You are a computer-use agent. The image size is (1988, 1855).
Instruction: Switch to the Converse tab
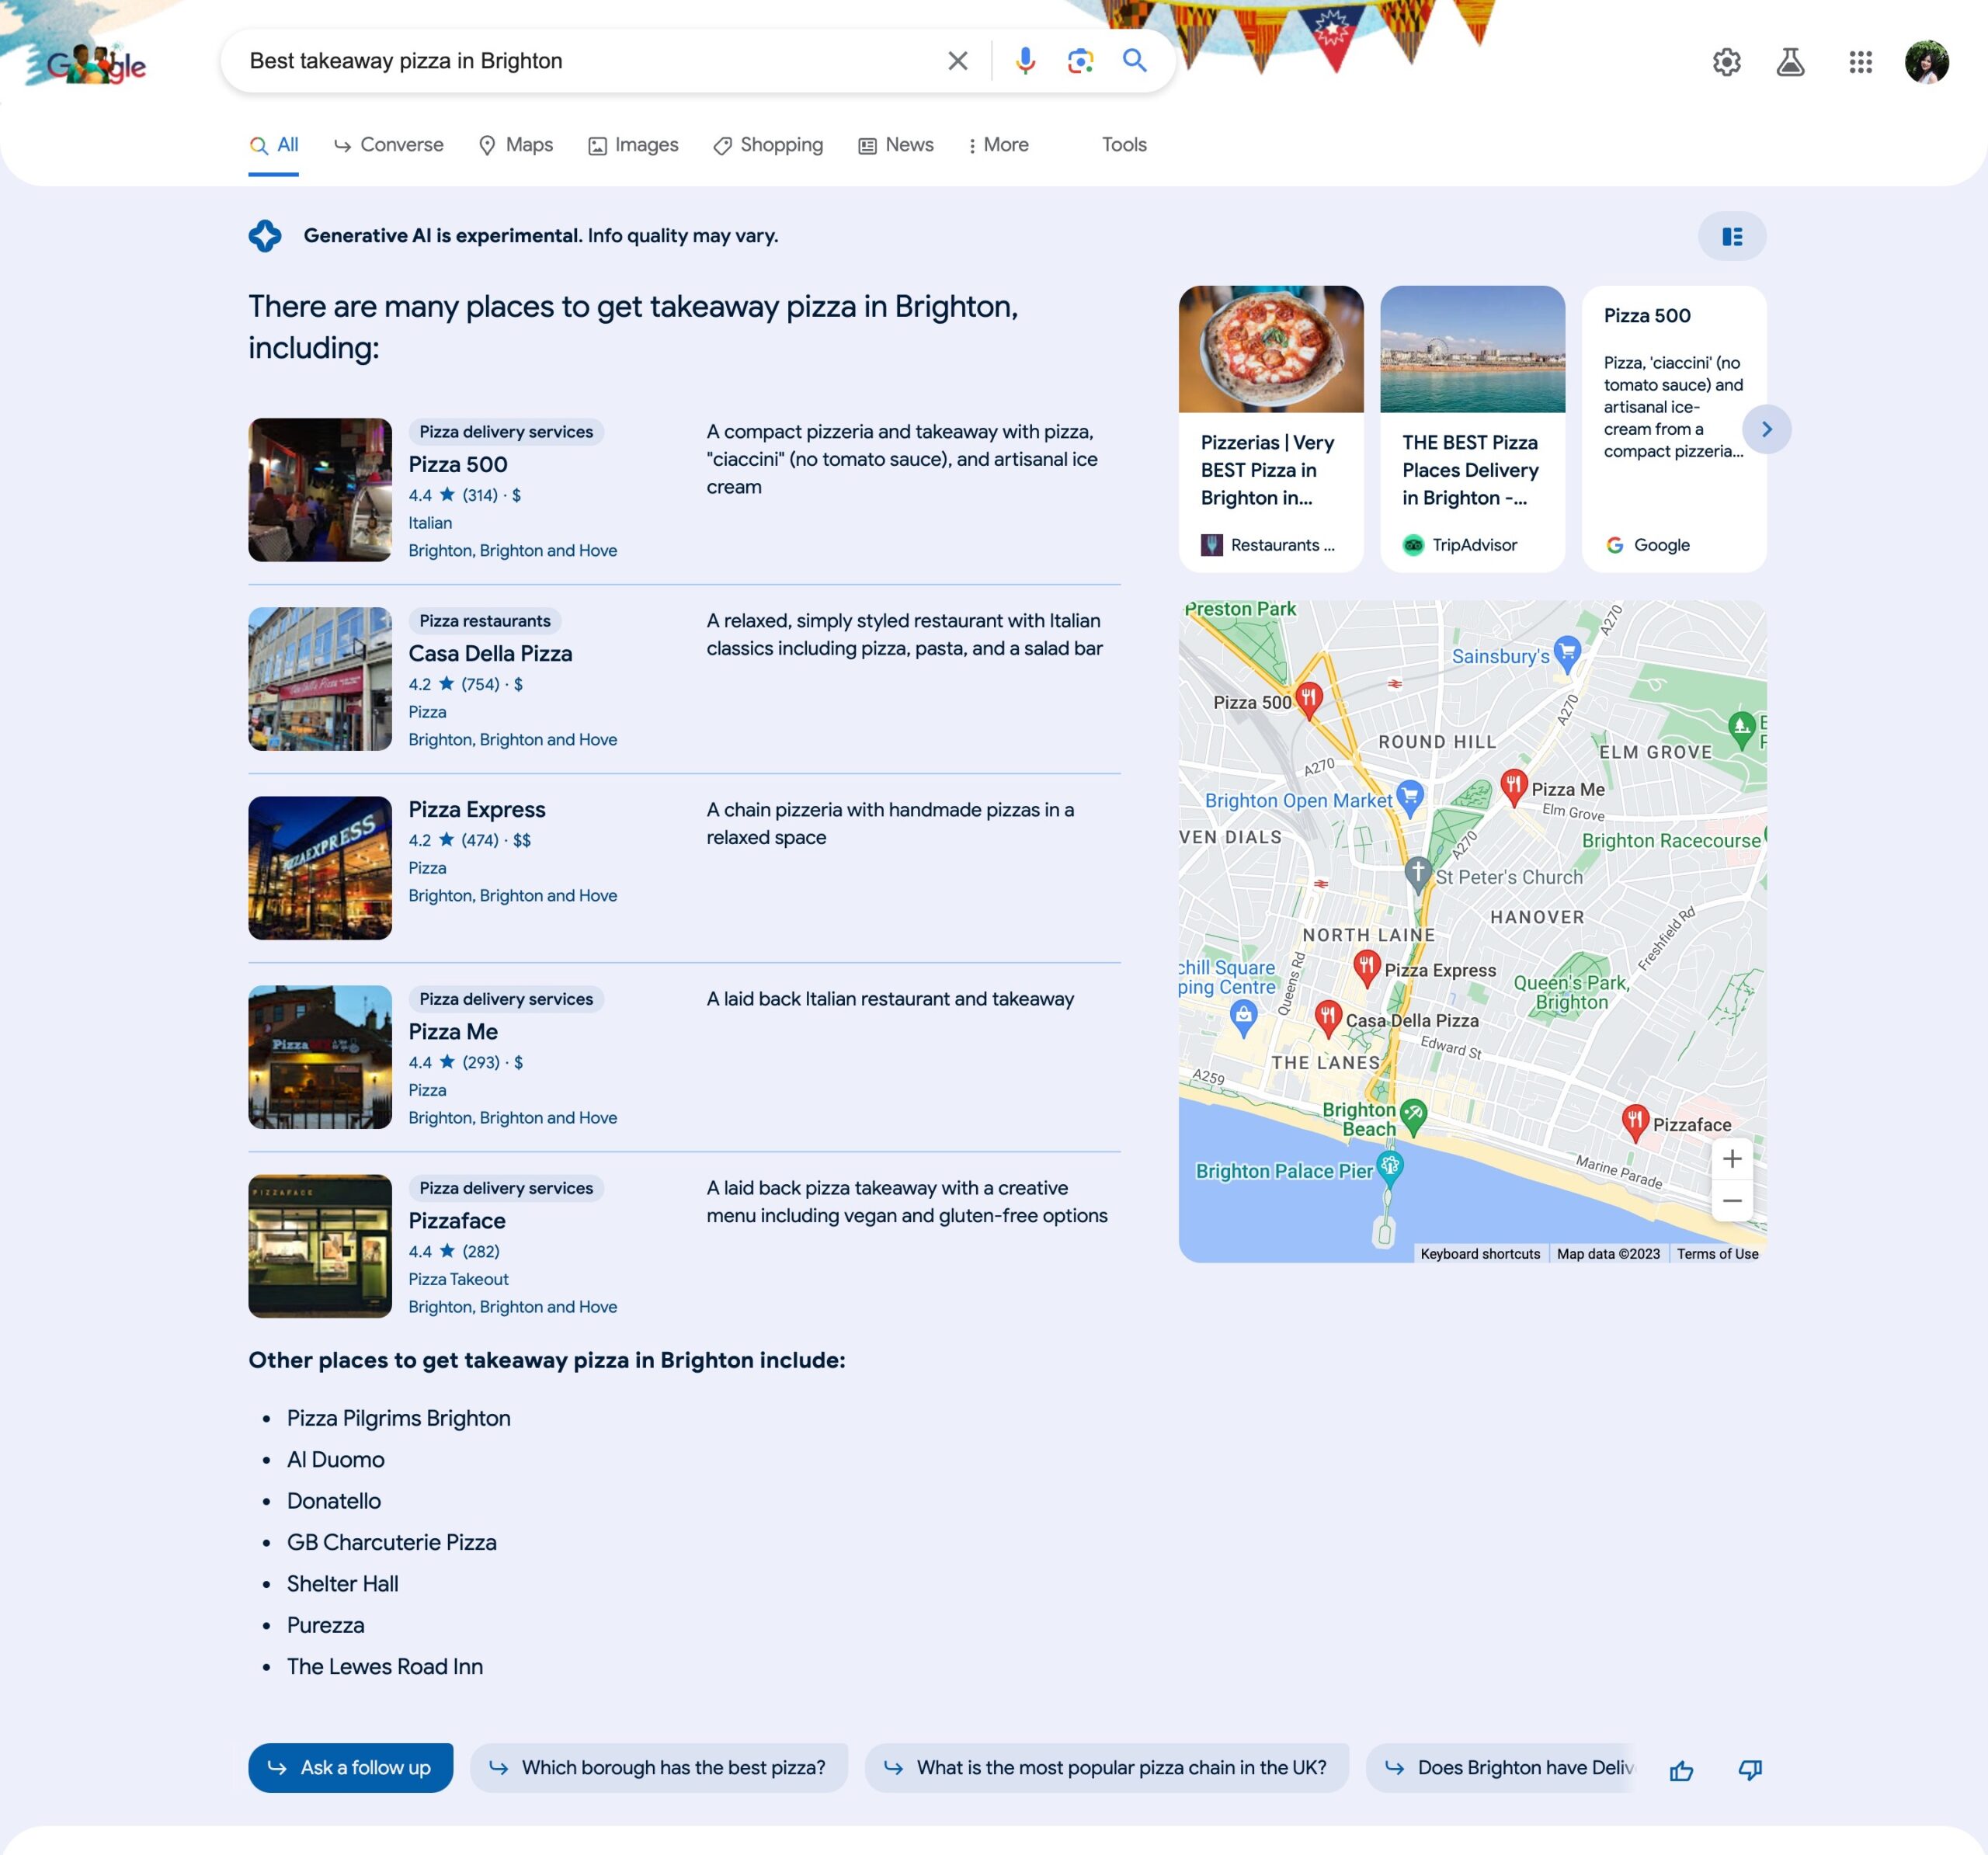click(x=388, y=145)
